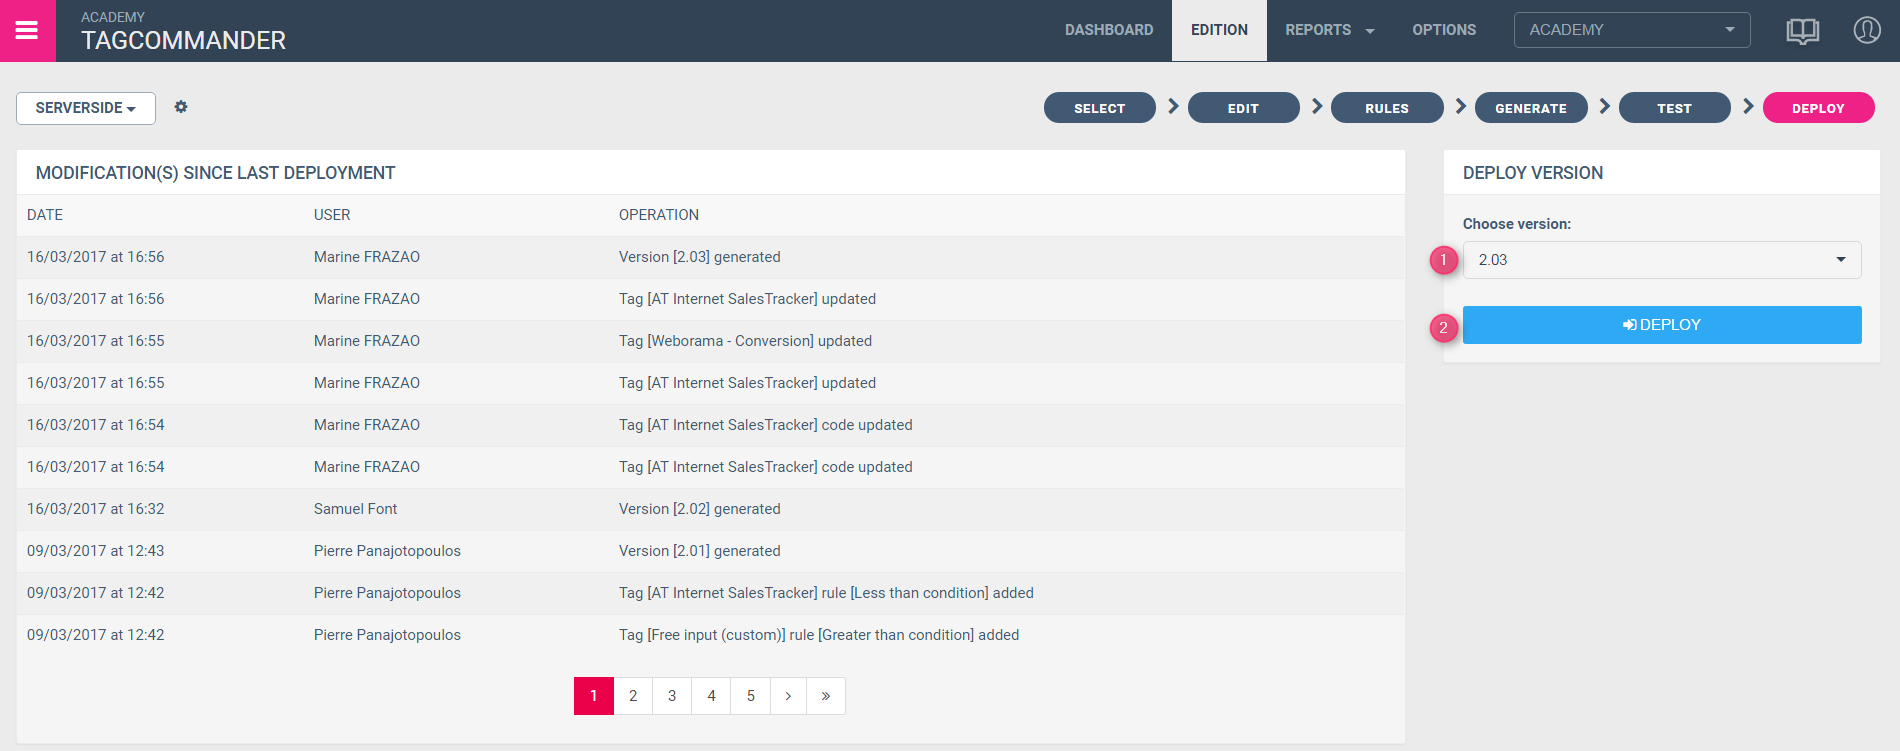Go to page 3 of modifications
The width and height of the screenshot is (1900, 751).
coord(672,696)
